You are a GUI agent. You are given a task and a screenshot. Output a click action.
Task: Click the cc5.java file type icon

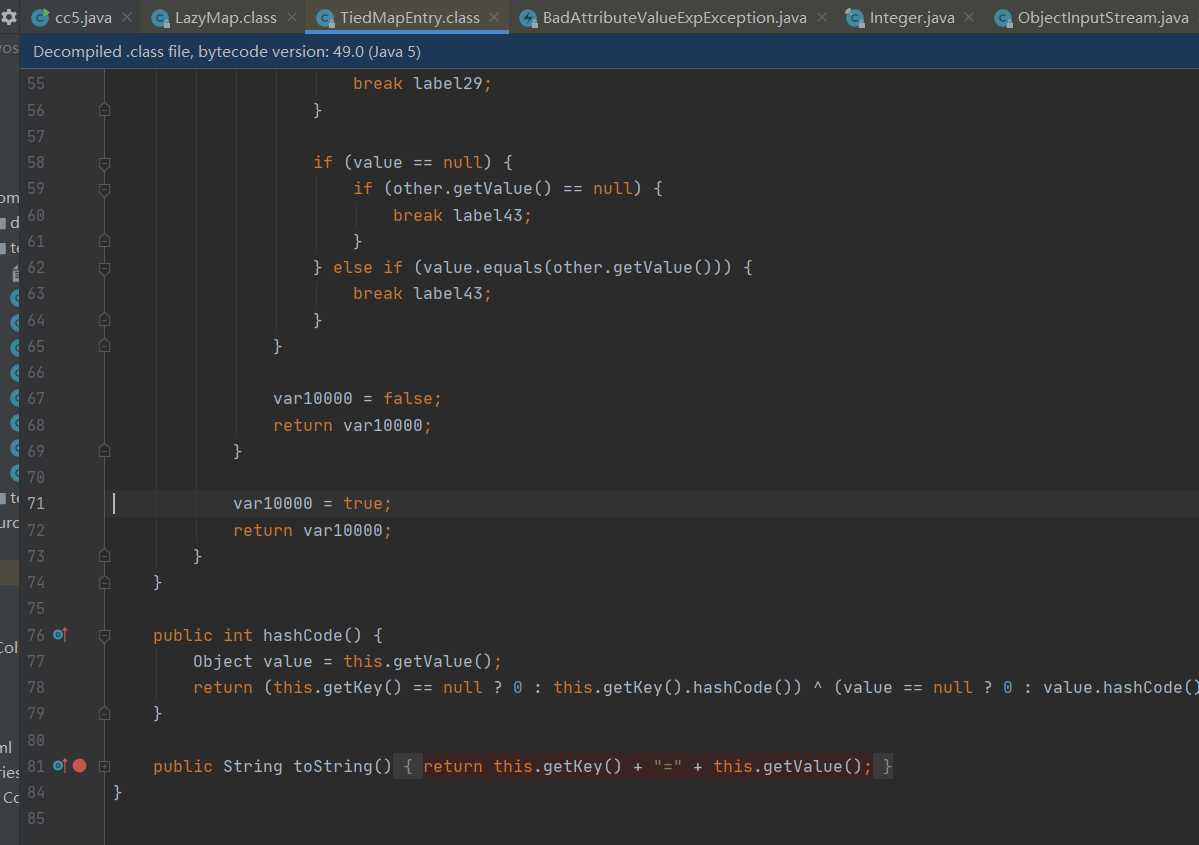pos(41,18)
